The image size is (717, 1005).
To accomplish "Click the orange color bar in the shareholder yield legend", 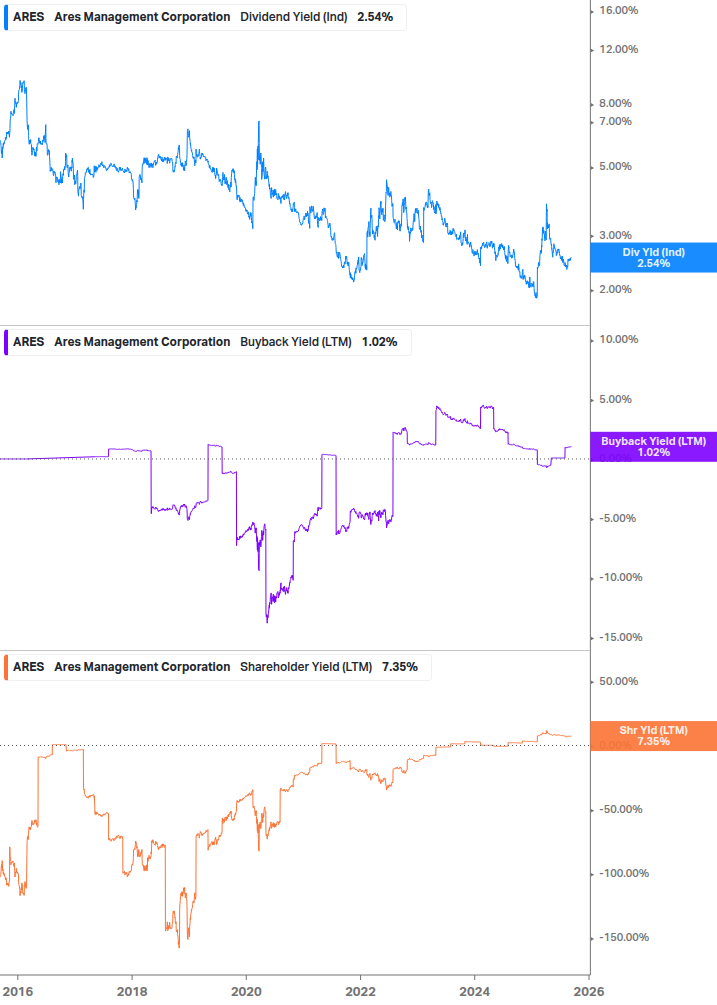I will click(6, 667).
